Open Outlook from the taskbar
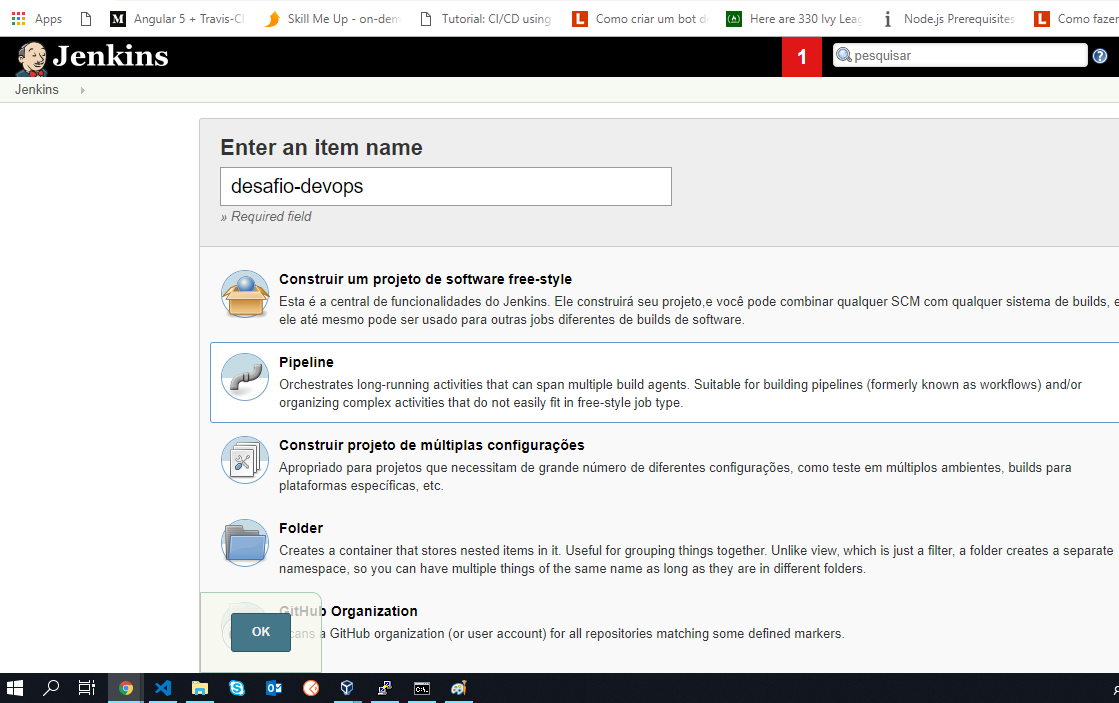Image resolution: width=1119 pixels, height=703 pixels. pos(274,688)
